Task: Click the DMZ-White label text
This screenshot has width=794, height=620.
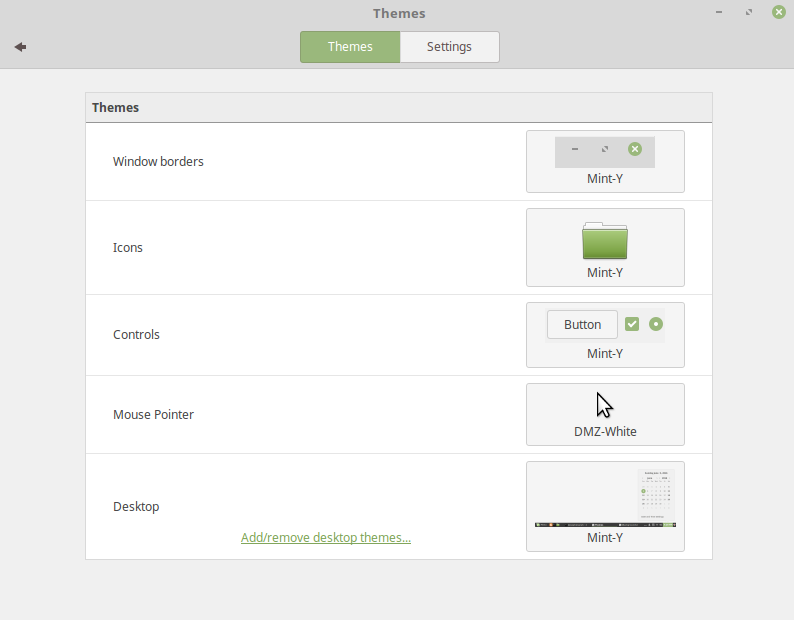Action: coord(605,432)
